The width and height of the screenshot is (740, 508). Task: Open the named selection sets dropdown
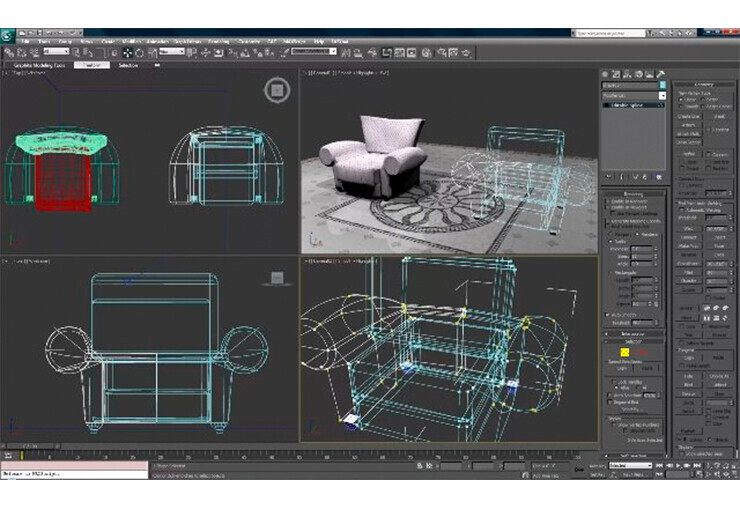314,51
